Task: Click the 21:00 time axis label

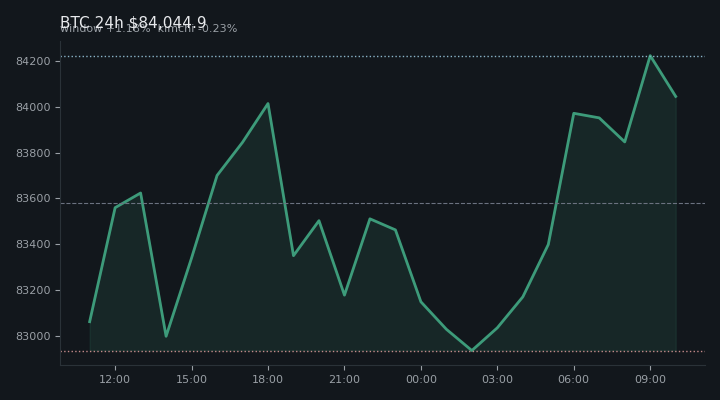Action: point(344,379)
